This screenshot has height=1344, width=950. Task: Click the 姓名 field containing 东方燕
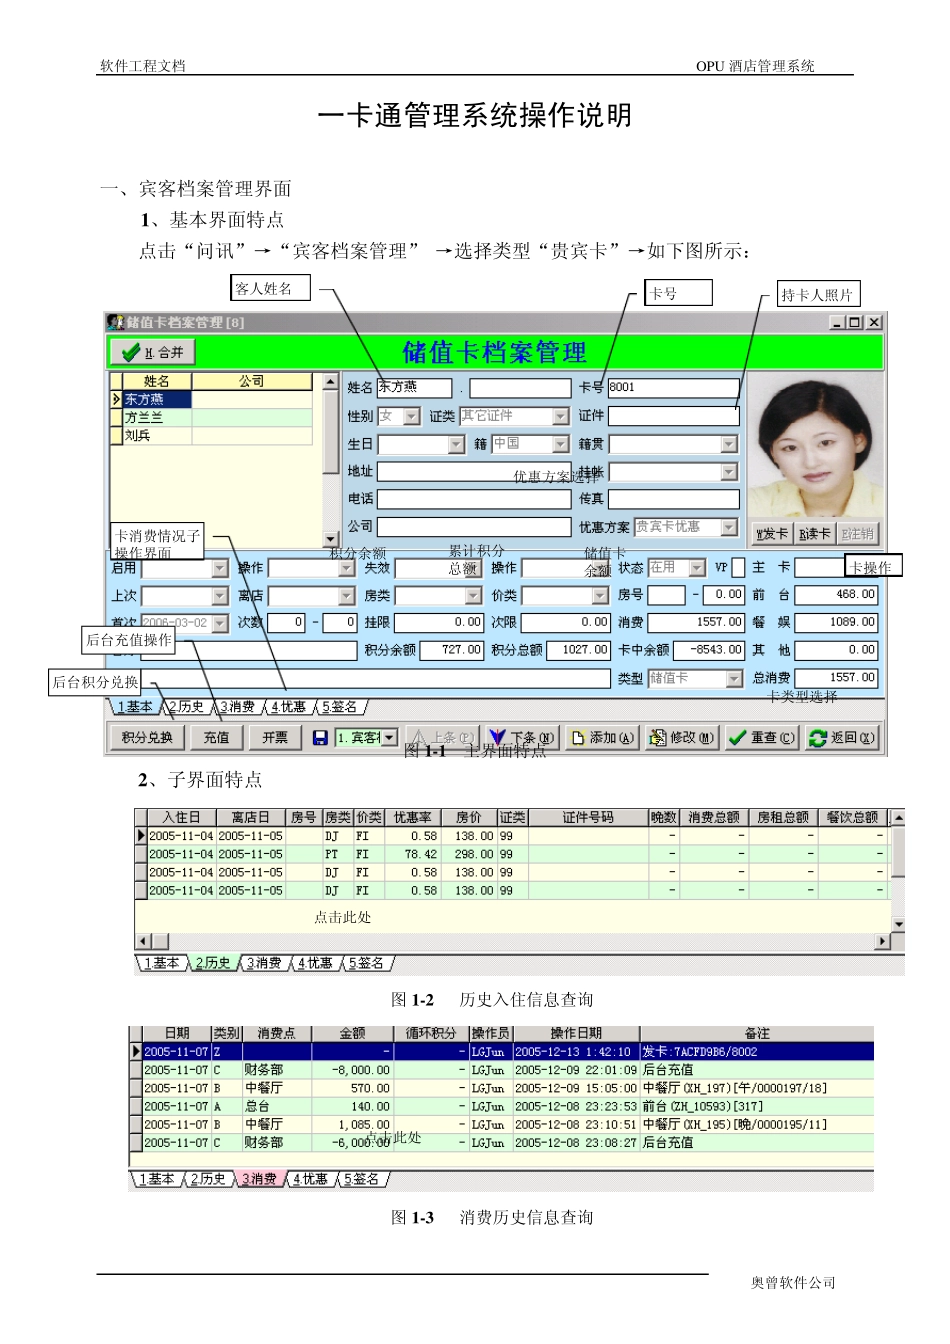coord(414,387)
